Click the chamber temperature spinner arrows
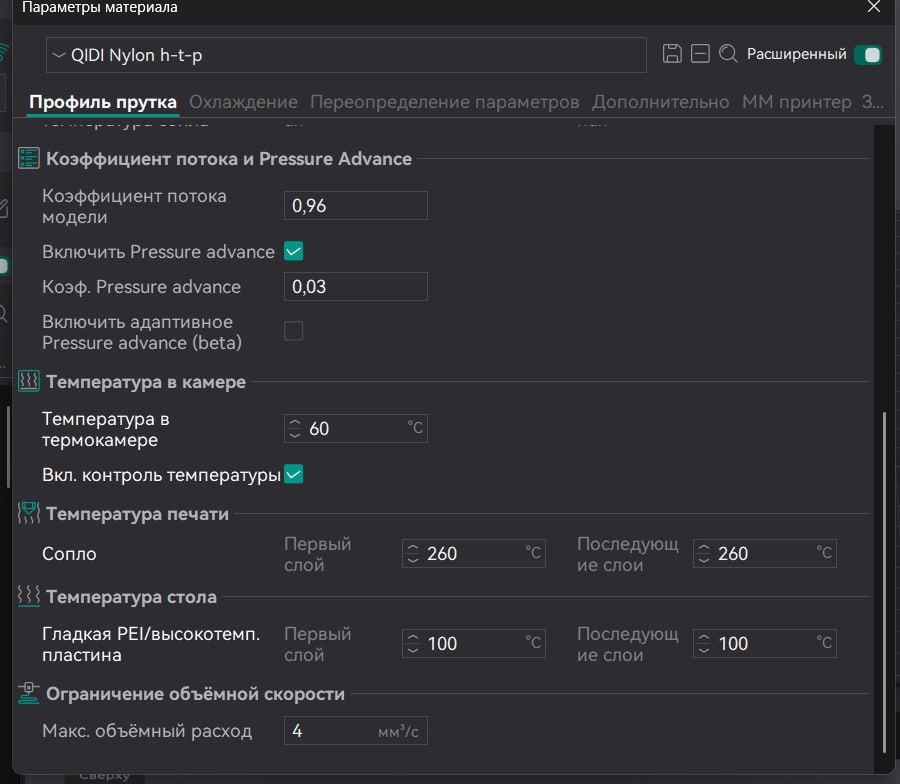Viewport: 900px width, 784px height. click(295, 429)
